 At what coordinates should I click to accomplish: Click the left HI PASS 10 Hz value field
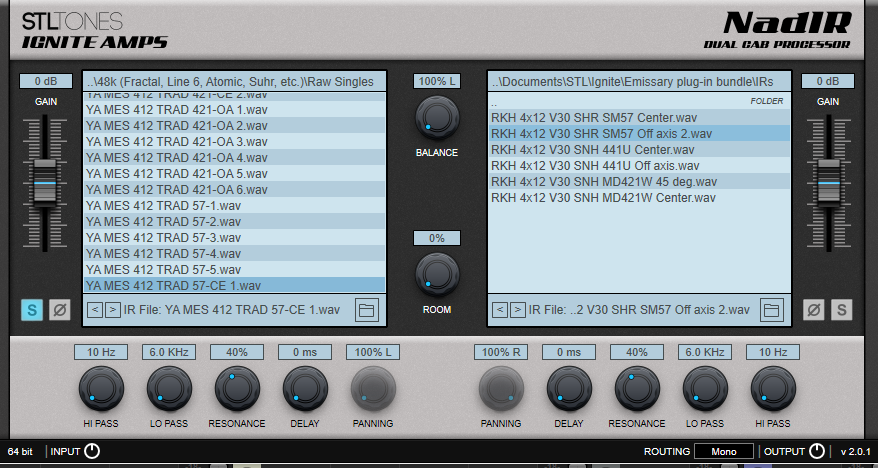pos(100,352)
